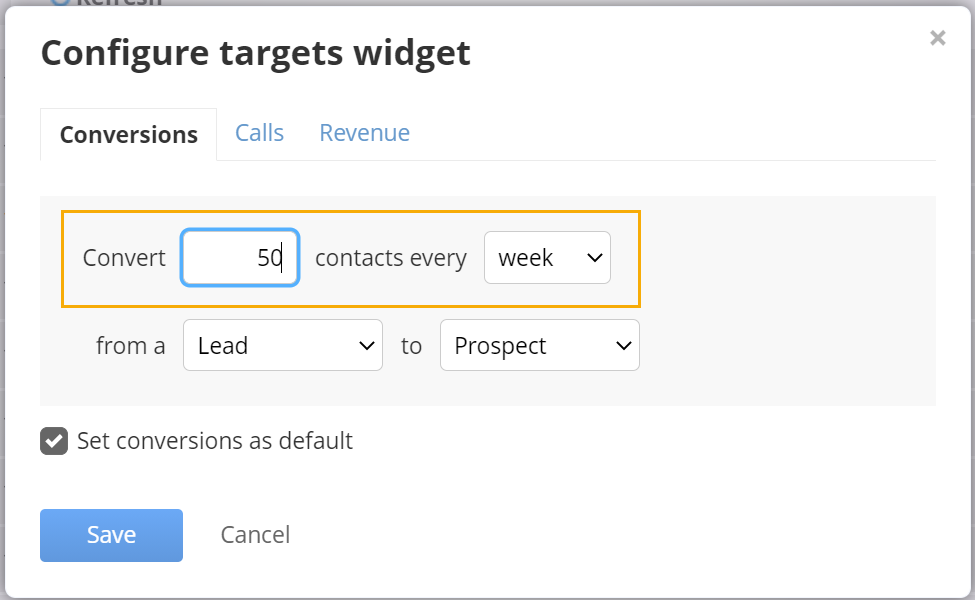Focus the contacts number field showing 50
This screenshot has height=600, width=975.
point(240,257)
